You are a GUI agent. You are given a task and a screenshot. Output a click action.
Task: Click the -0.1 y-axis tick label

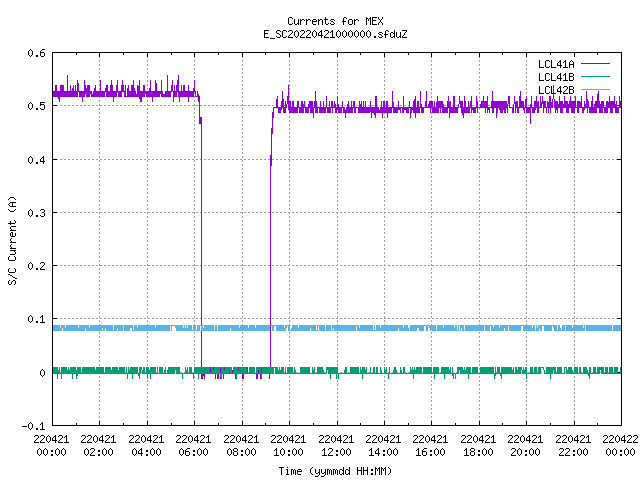(x=33, y=426)
